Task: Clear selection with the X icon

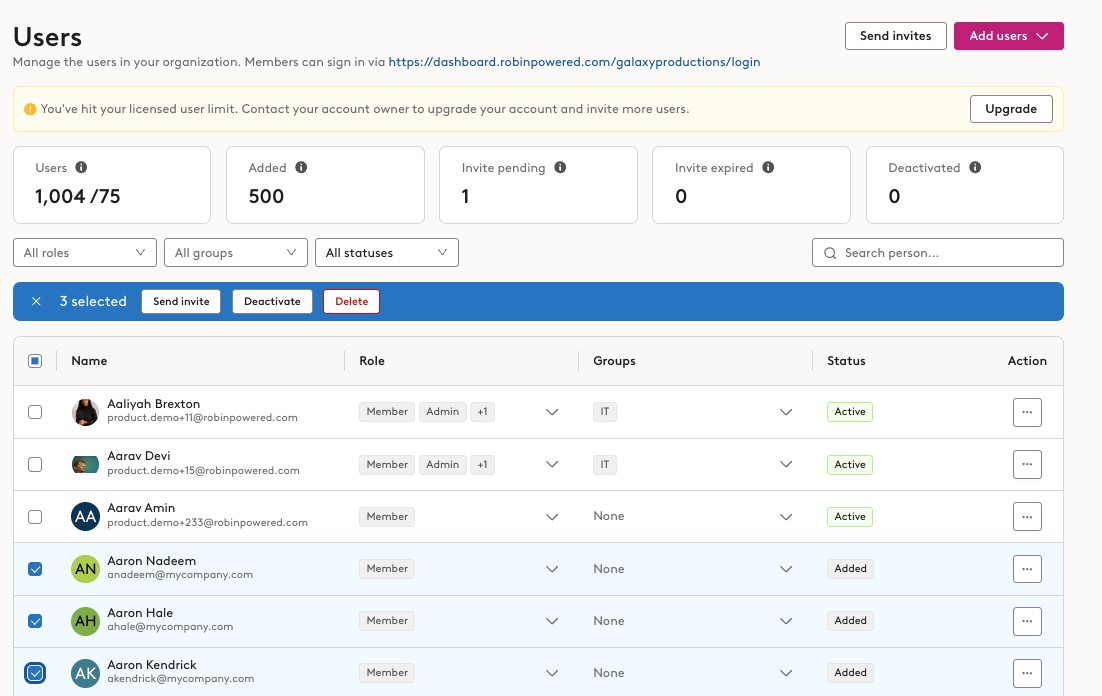Action: pyautogui.click(x=37, y=302)
